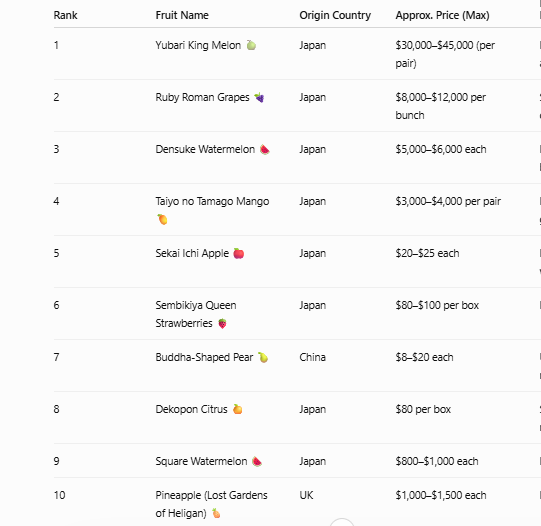This screenshot has height=526, width=541.
Task: Select the UK origin cell
Action: tap(306, 495)
